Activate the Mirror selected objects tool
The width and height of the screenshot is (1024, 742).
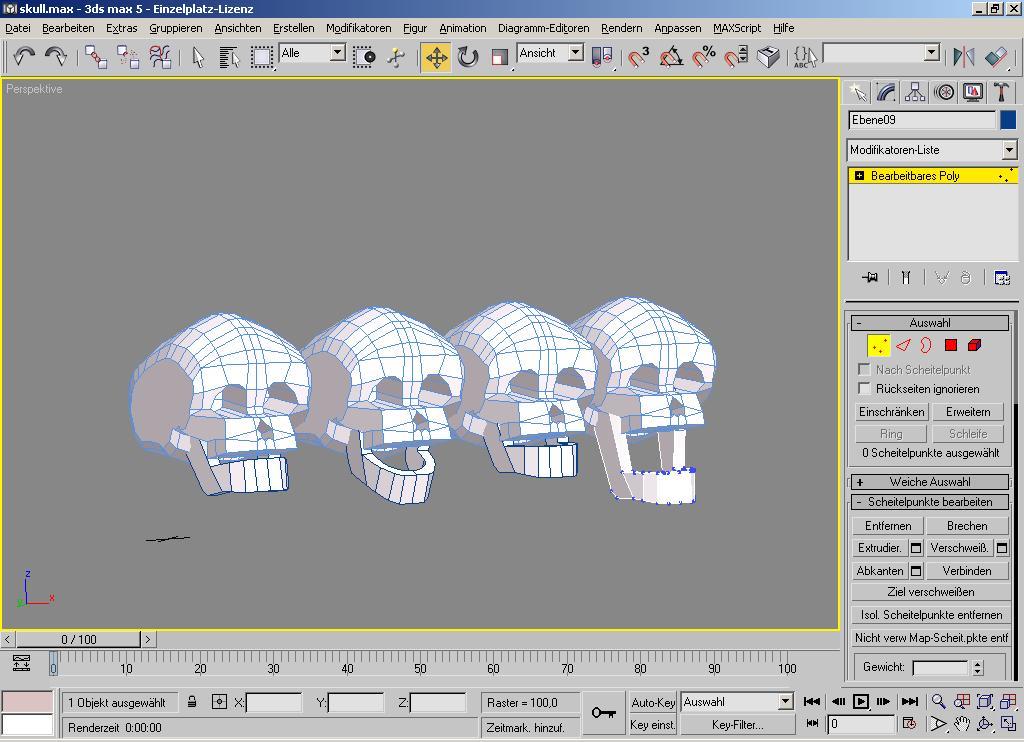pyautogui.click(x=963, y=57)
